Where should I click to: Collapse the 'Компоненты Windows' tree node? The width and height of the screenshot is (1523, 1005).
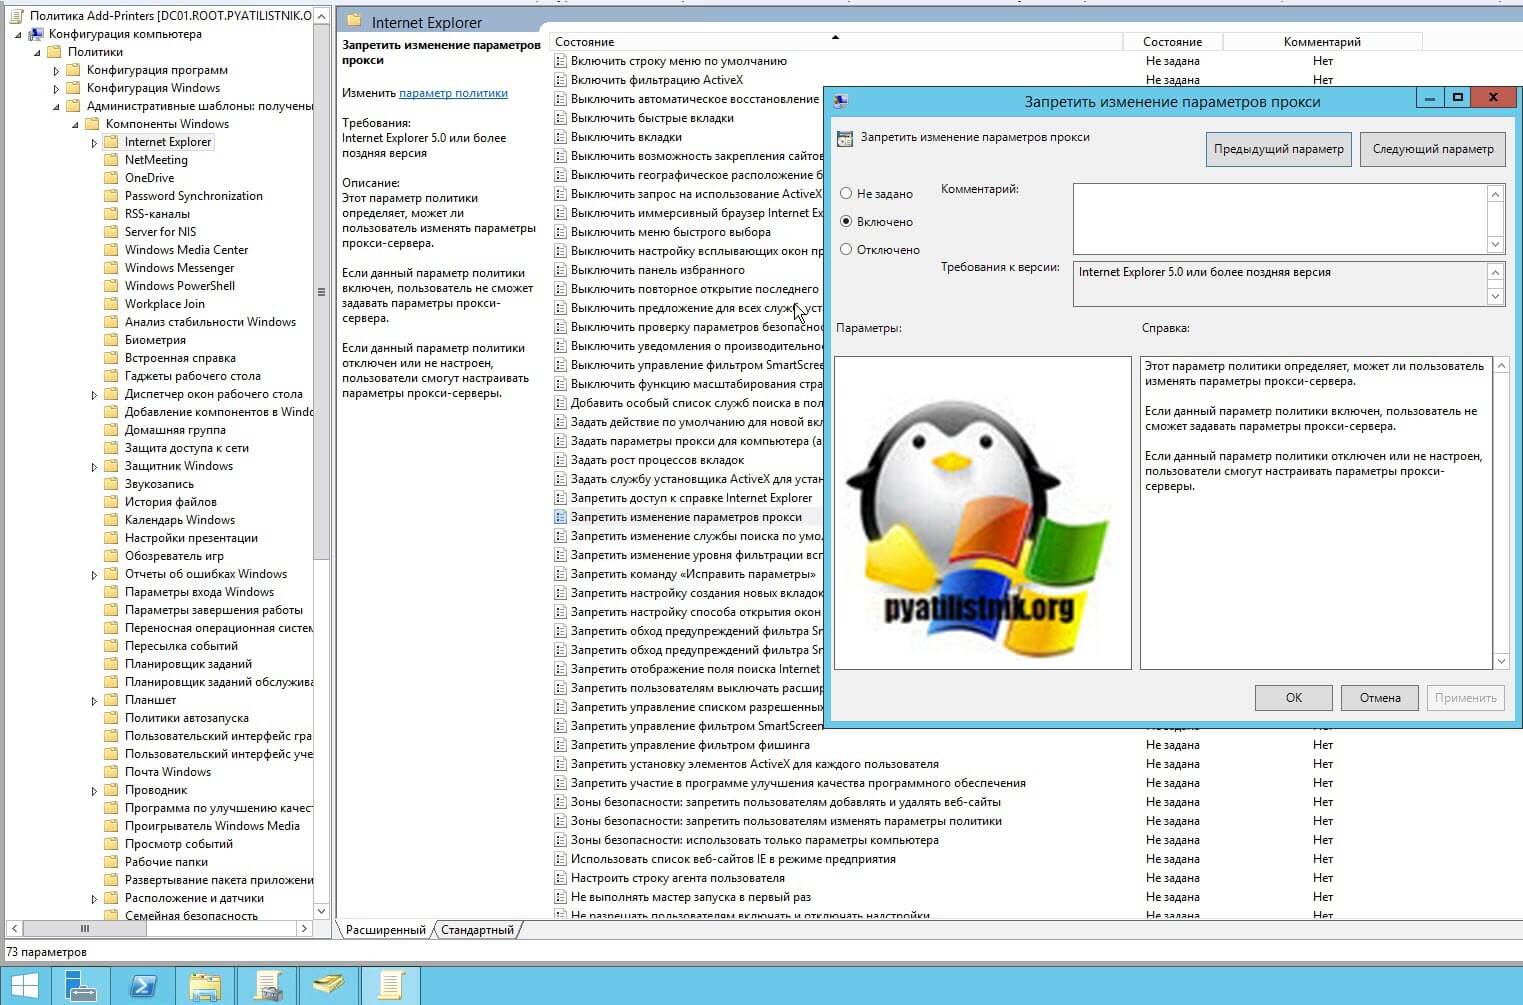[75, 125]
